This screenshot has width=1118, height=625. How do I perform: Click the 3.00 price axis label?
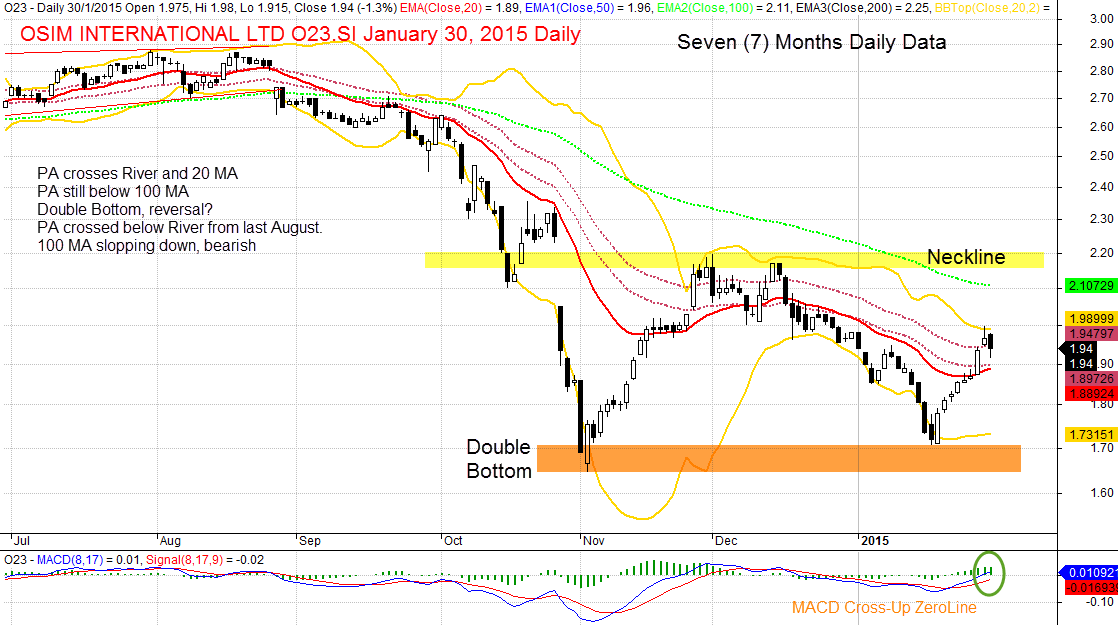click(1102, 19)
